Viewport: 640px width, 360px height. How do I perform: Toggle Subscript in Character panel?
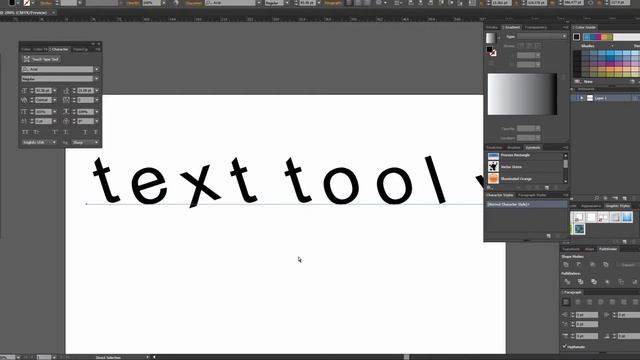66,132
